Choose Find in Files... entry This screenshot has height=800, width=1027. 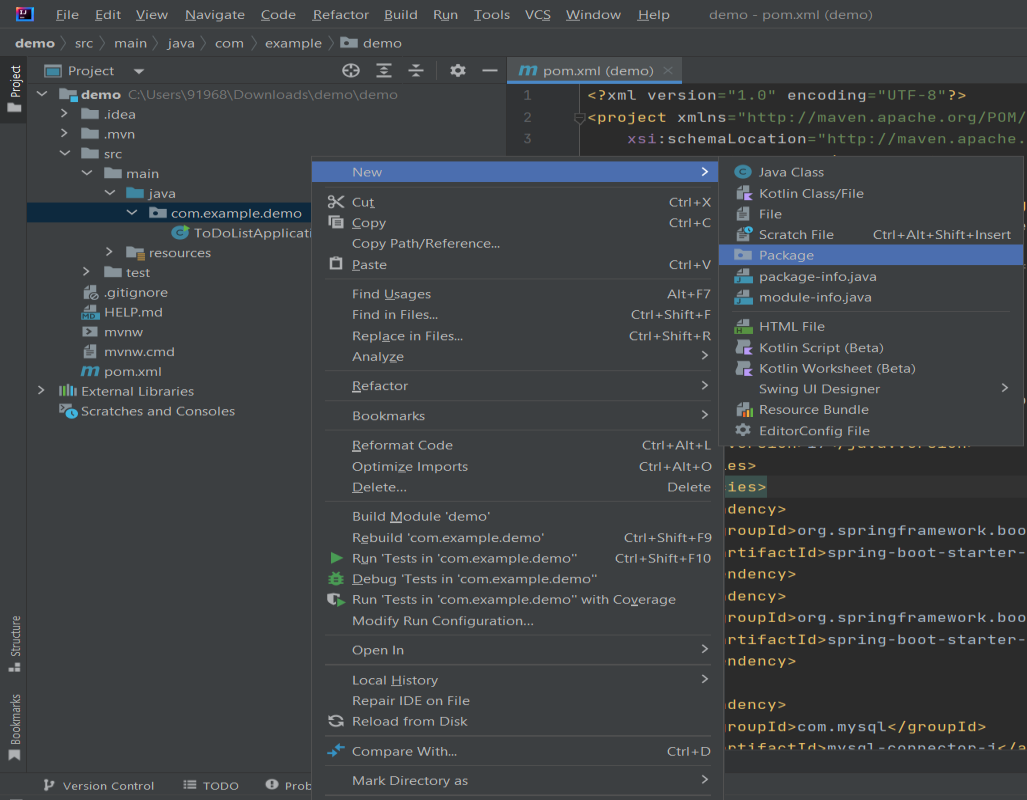517,315
